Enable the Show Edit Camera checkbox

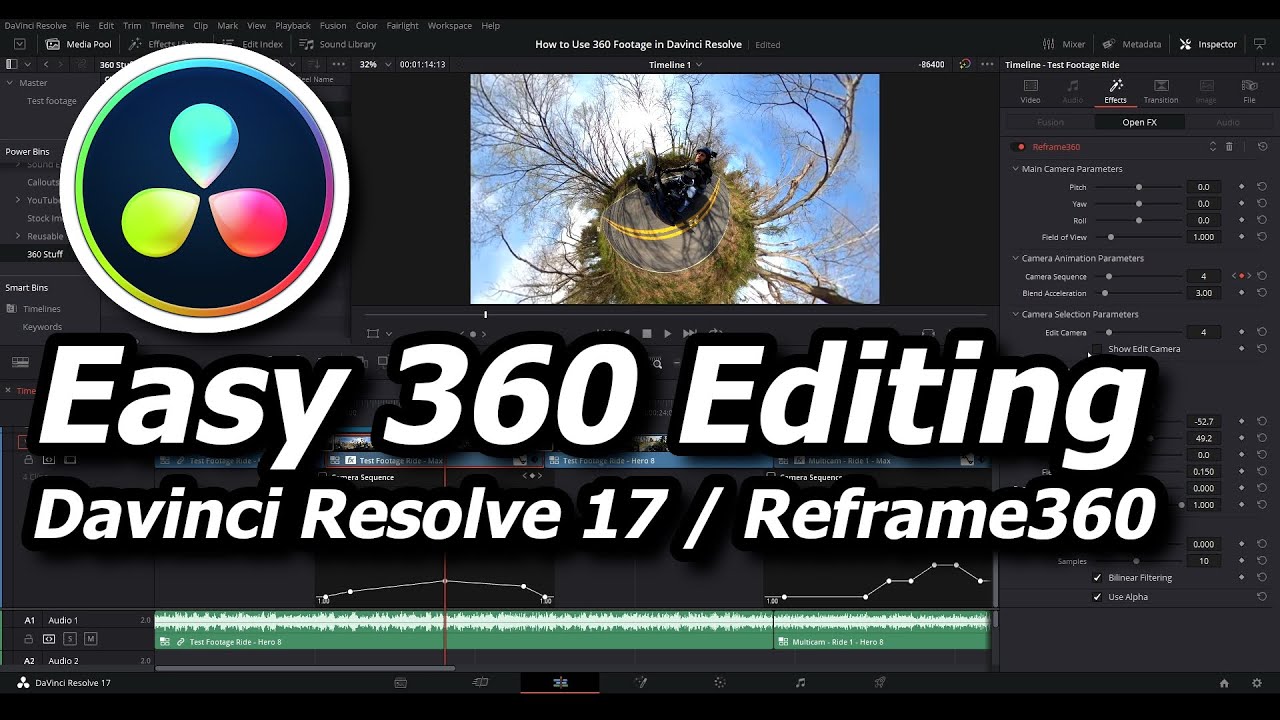(1097, 349)
